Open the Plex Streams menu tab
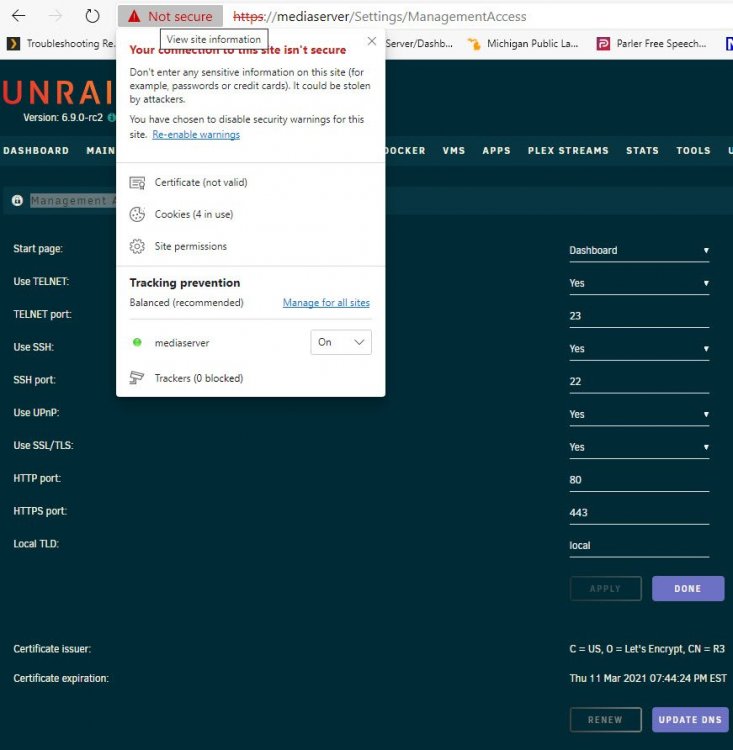 pyautogui.click(x=568, y=151)
